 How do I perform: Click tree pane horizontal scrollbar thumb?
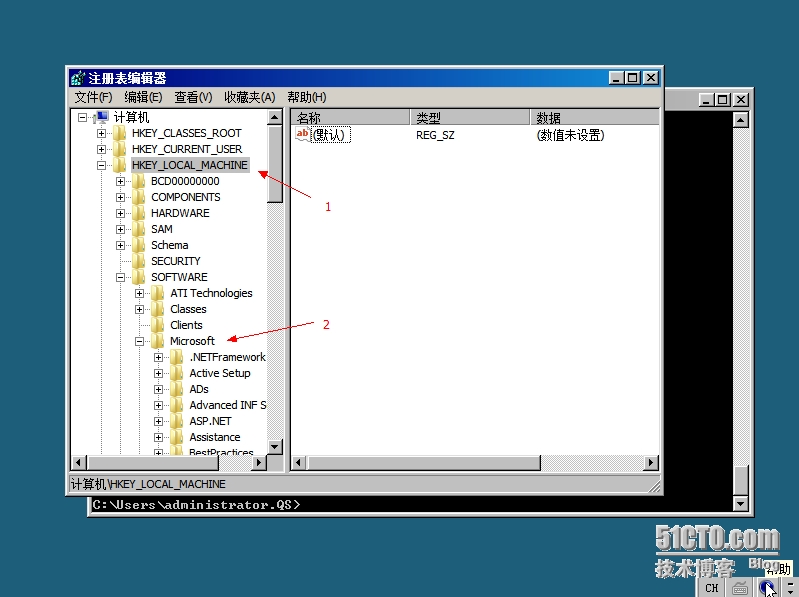click(x=153, y=463)
